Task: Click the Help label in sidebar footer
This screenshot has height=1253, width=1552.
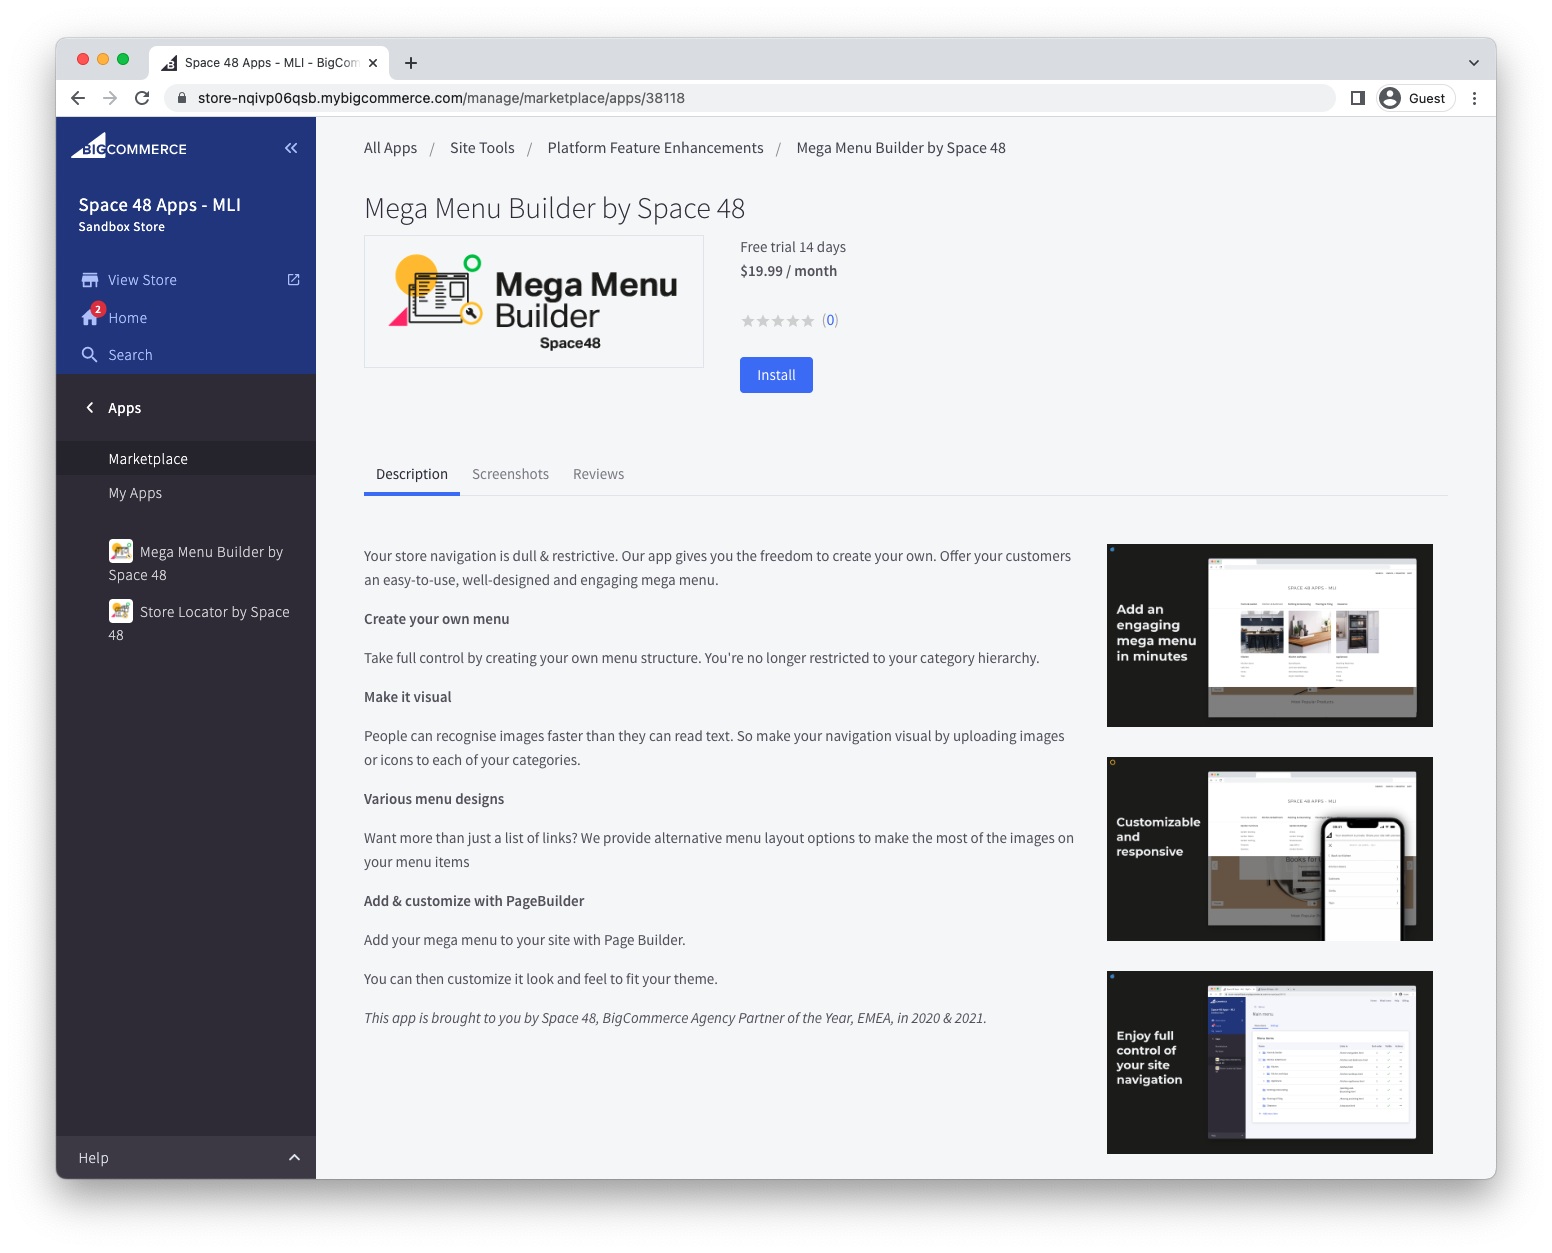Action: [x=93, y=1158]
